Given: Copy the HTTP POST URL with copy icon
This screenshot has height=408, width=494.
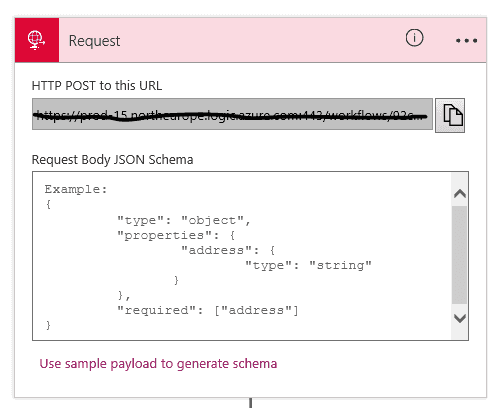Looking at the screenshot, I should [450, 115].
